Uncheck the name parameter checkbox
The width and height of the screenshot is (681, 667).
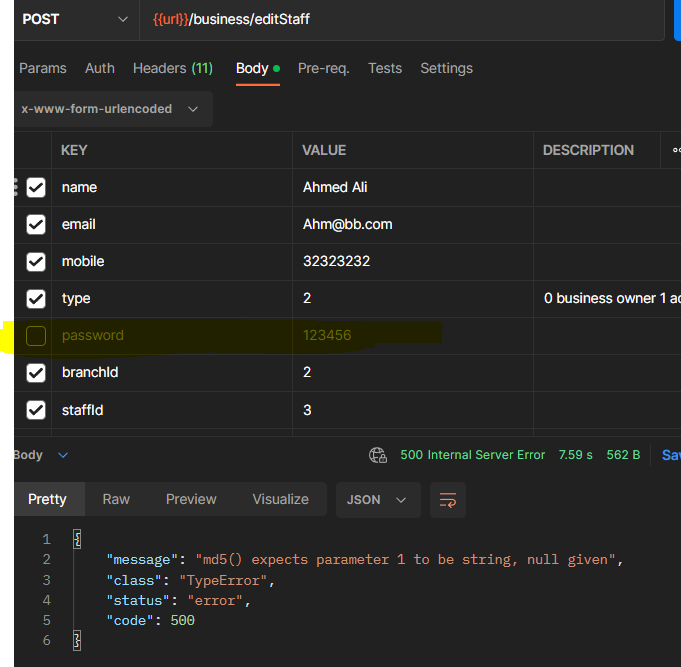pyautogui.click(x=36, y=187)
